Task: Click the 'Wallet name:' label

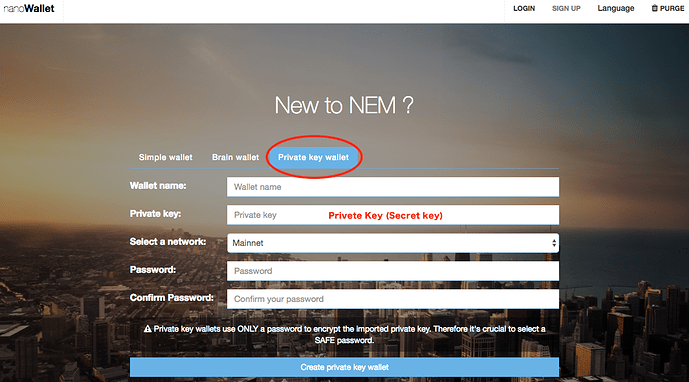Action: pos(158,186)
